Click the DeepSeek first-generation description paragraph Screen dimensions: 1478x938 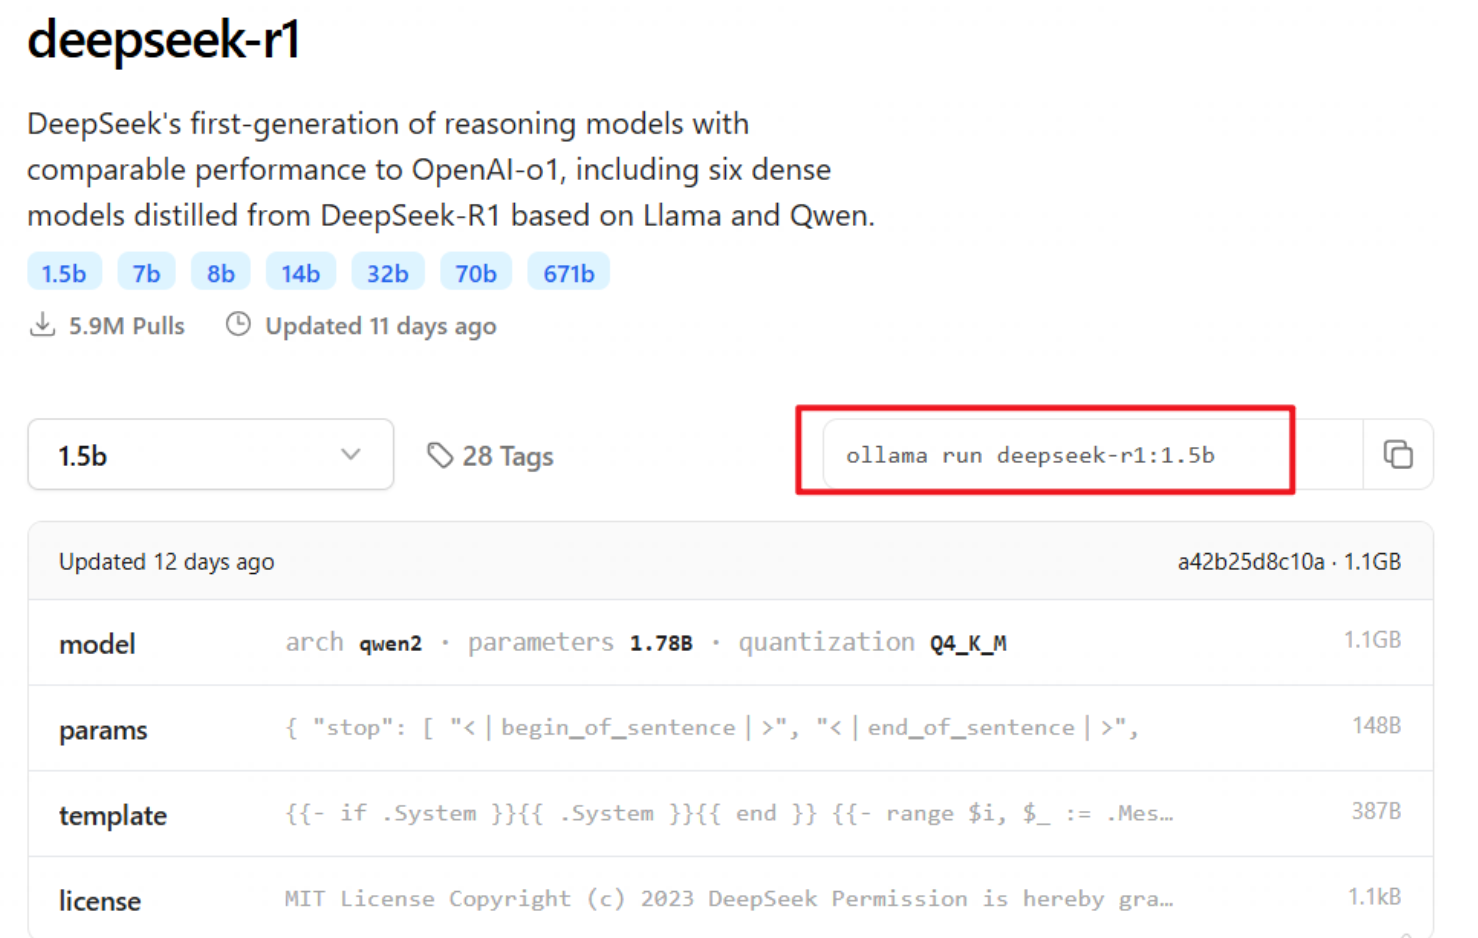[451, 170]
